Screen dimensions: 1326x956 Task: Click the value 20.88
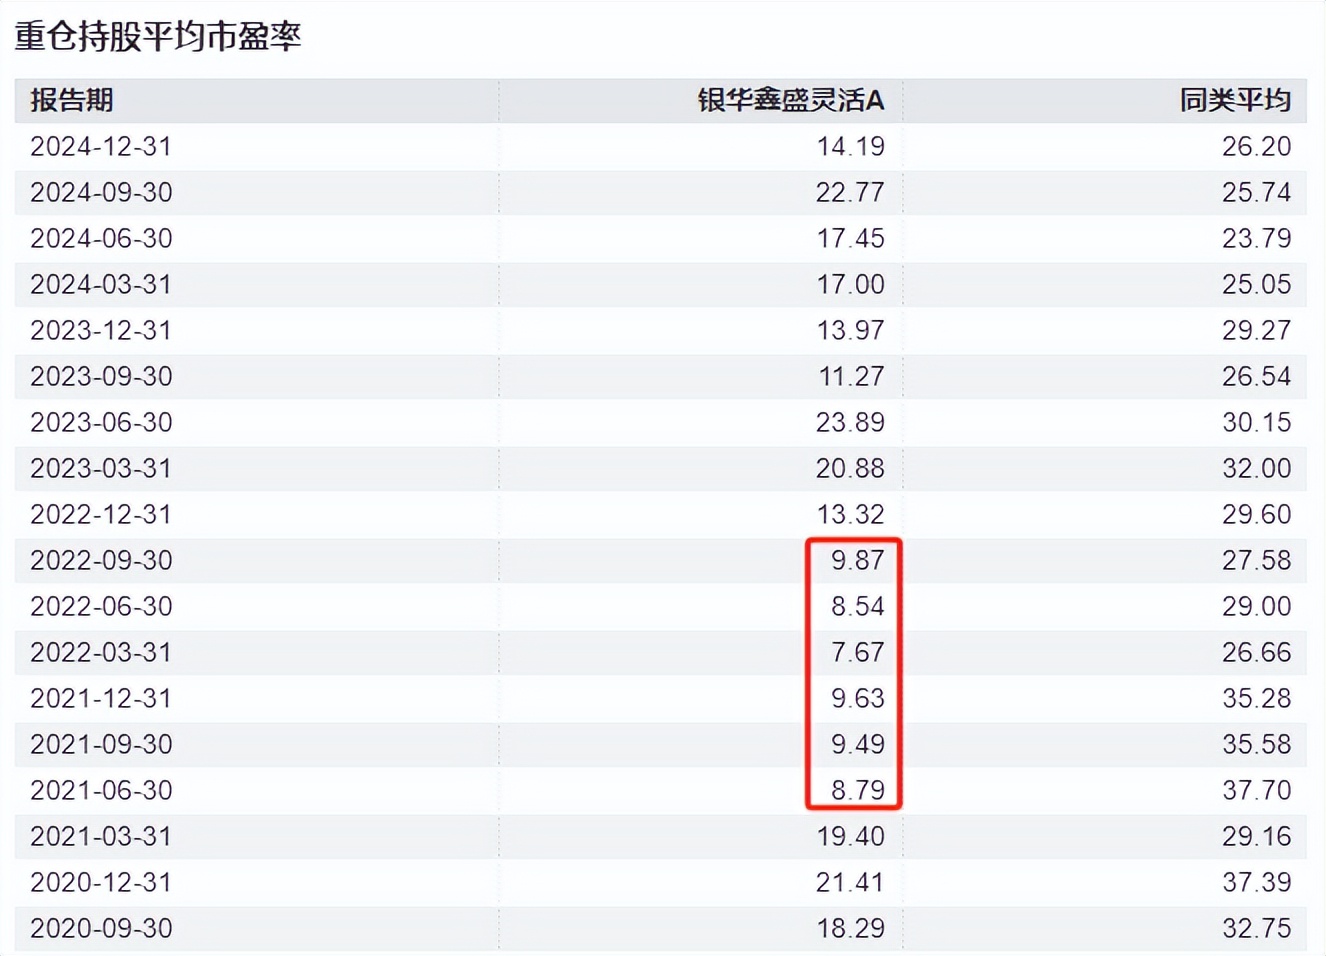[x=851, y=468]
